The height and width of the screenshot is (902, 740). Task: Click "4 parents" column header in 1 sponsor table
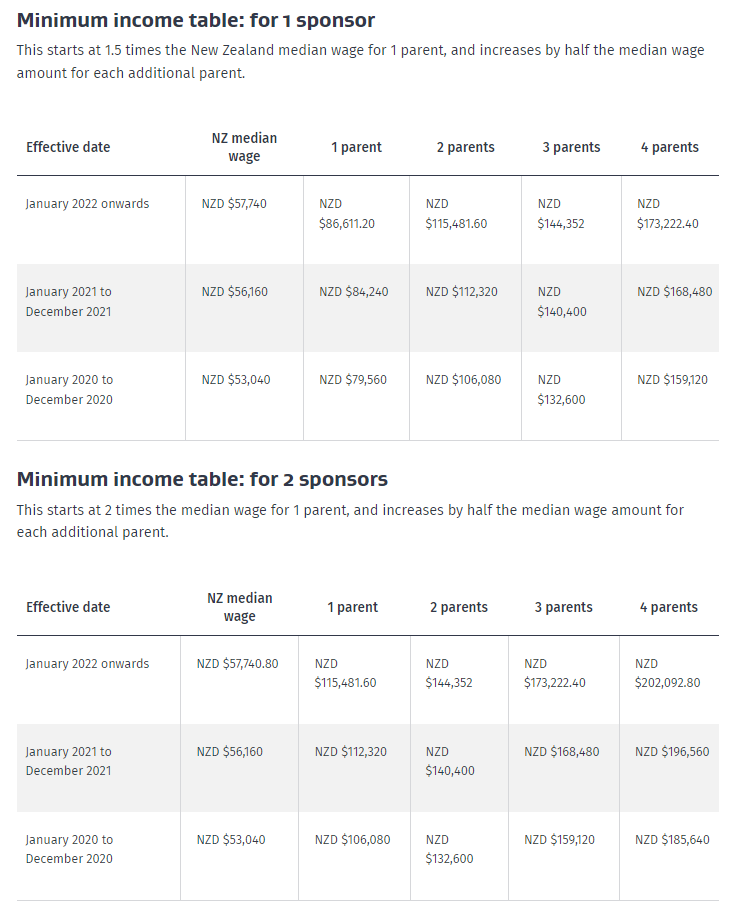coord(670,147)
